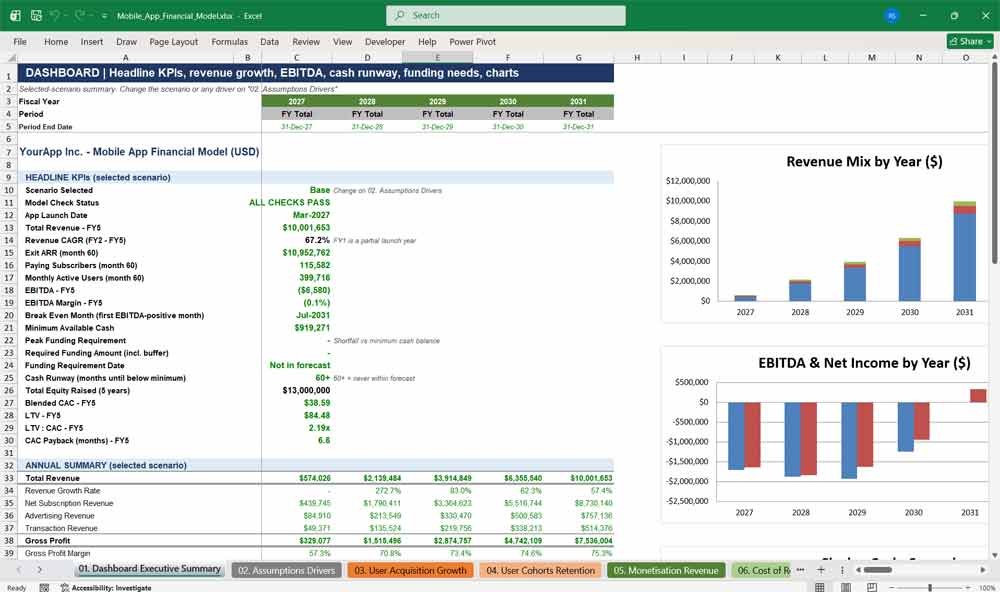Open the Formulas ribbon tab
This screenshot has height=592, width=1000.
point(230,41)
